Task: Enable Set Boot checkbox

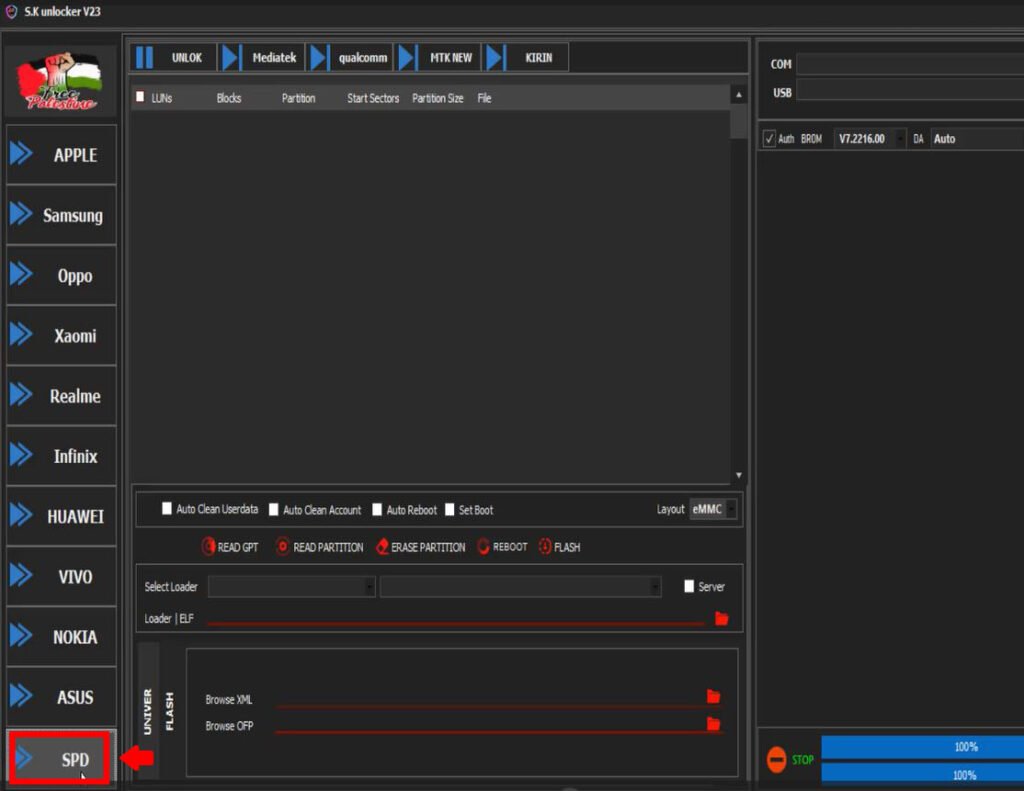Action: [x=449, y=509]
